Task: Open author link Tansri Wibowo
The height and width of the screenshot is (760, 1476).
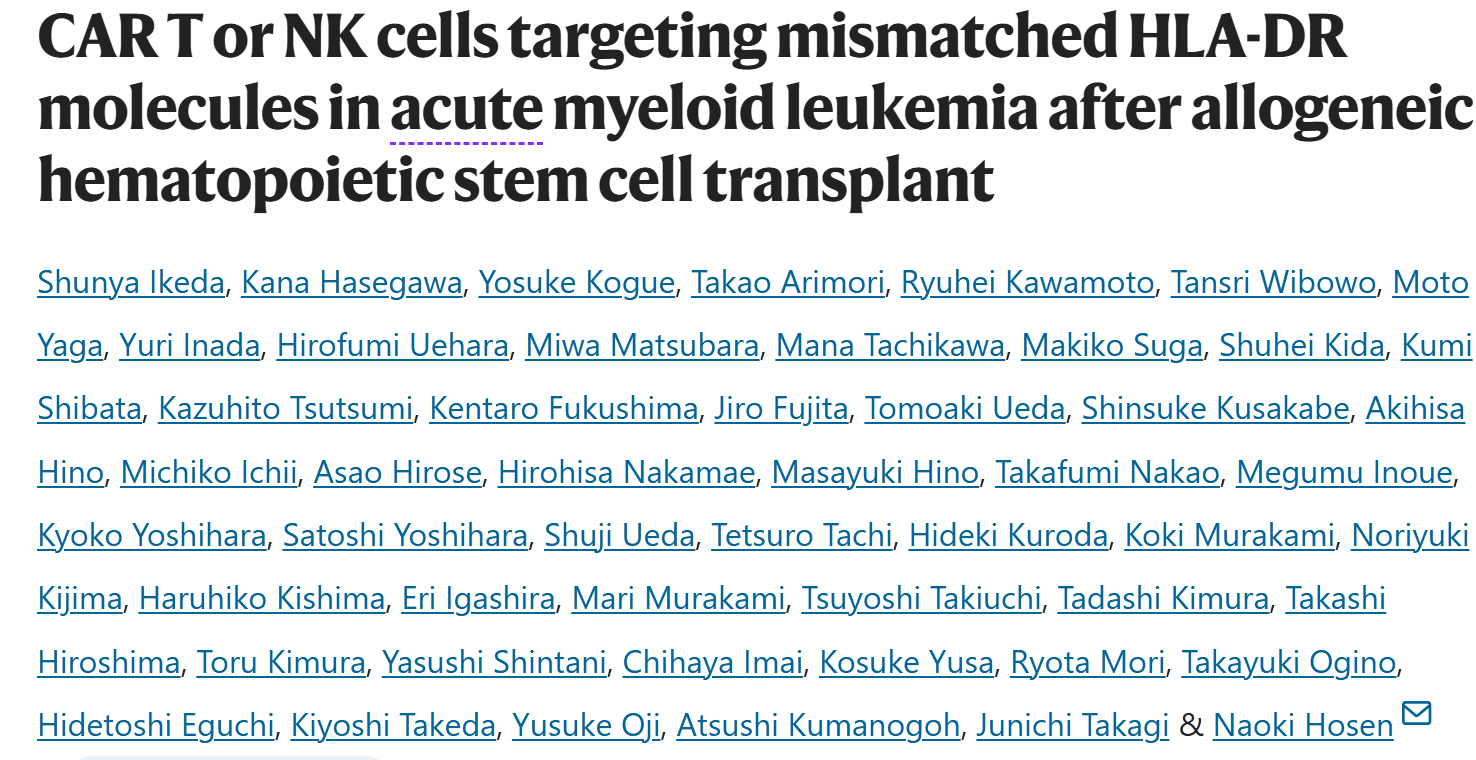Action: pyautogui.click(x=1274, y=283)
